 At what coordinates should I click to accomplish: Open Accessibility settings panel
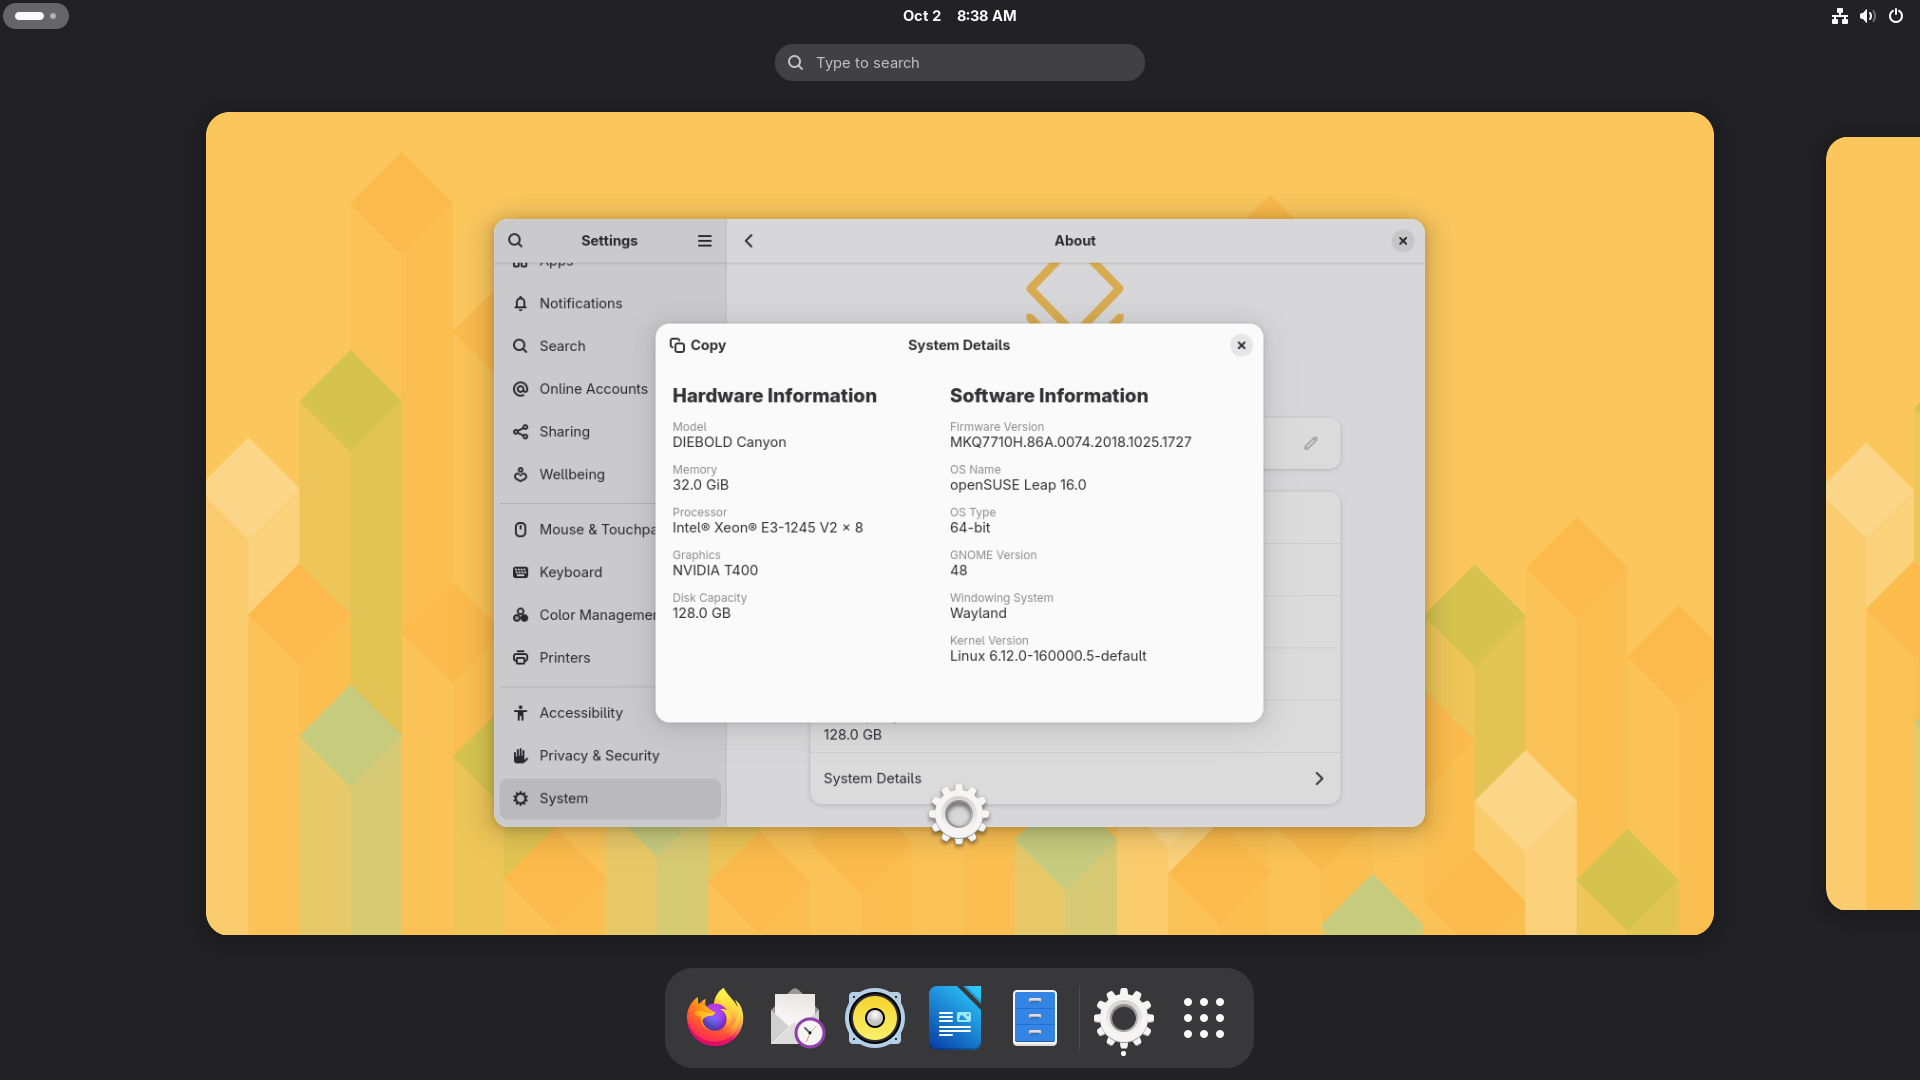click(580, 713)
